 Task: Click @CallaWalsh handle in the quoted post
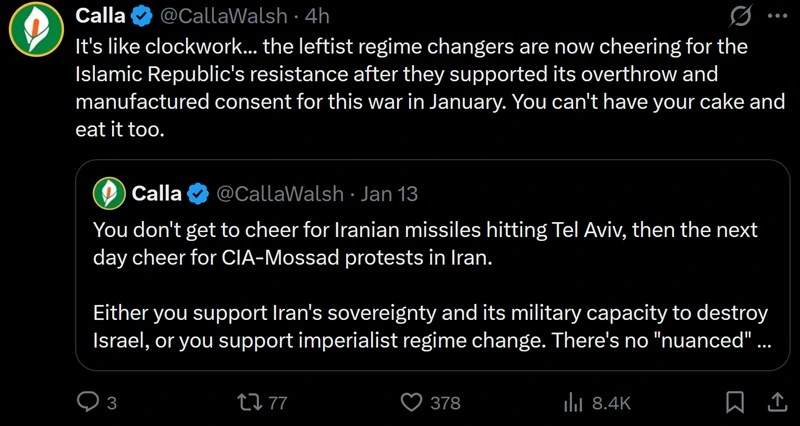pyautogui.click(x=280, y=192)
